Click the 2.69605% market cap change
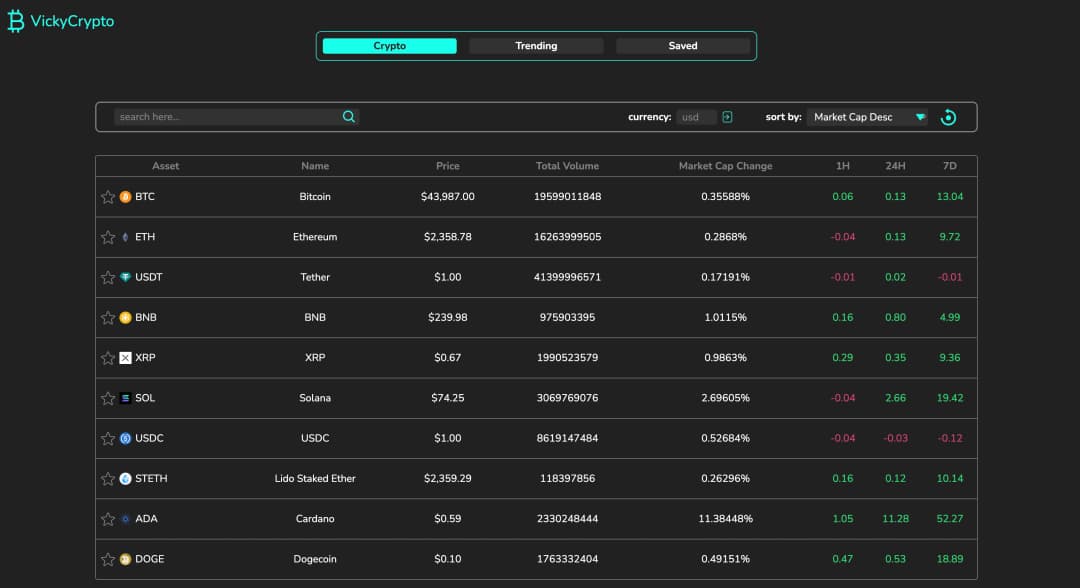This screenshot has height=588, width=1080. (725, 398)
